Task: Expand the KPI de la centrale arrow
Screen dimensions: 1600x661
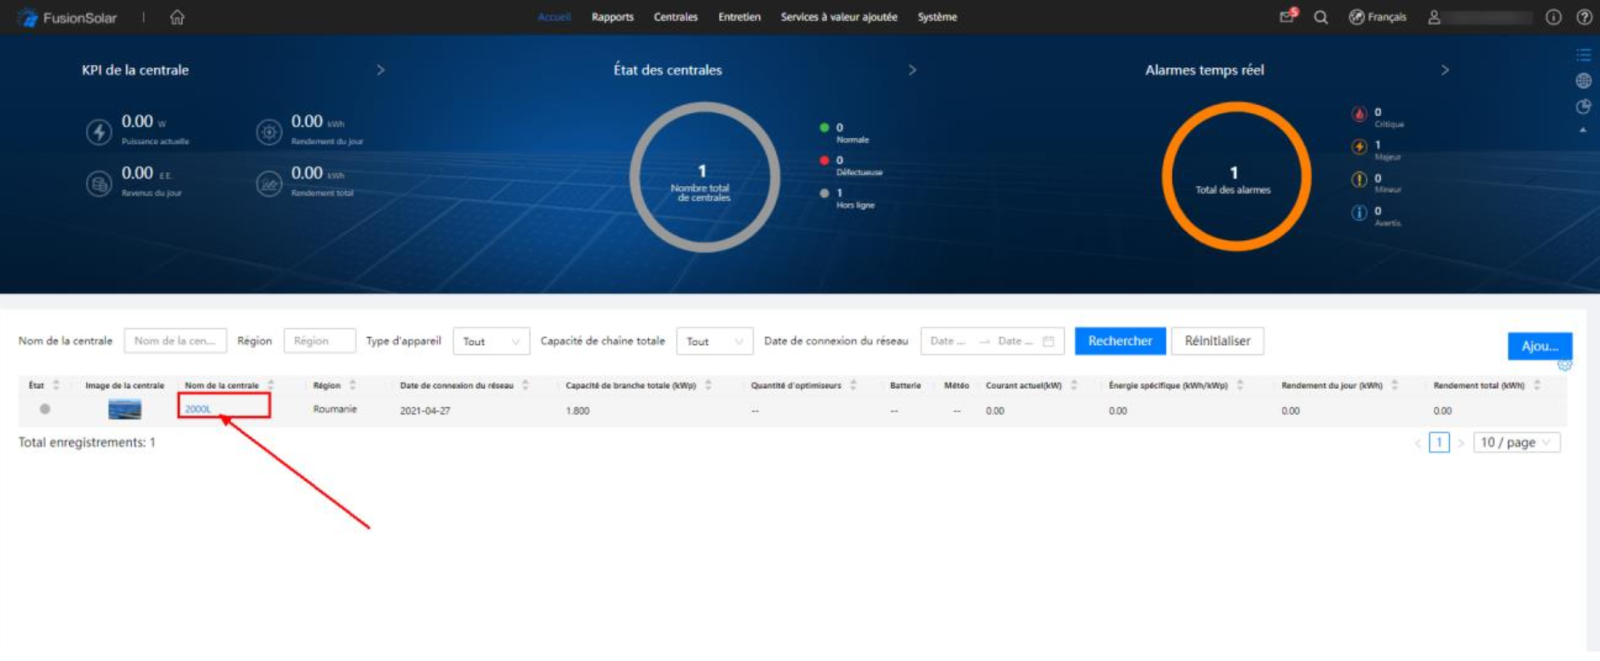Action: pyautogui.click(x=380, y=70)
